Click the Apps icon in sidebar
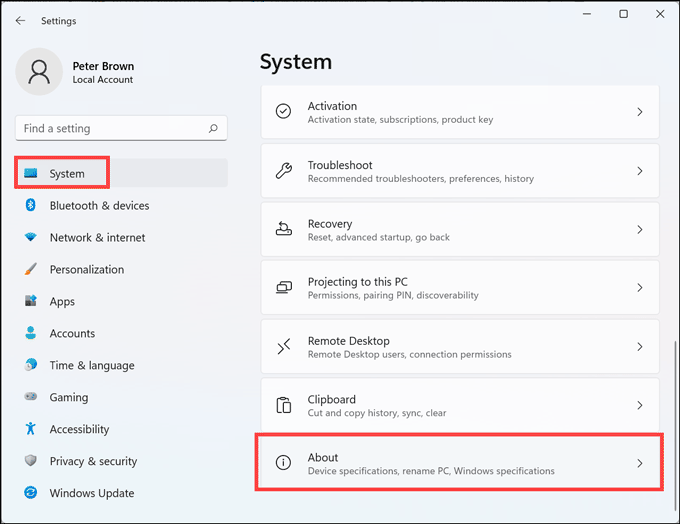The image size is (680, 524). (x=30, y=301)
